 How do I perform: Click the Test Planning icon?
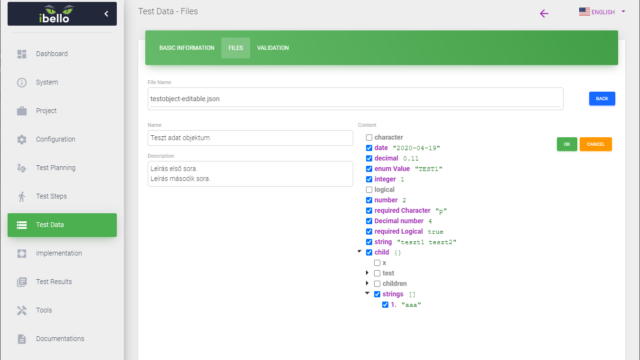[x=22, y=168]
